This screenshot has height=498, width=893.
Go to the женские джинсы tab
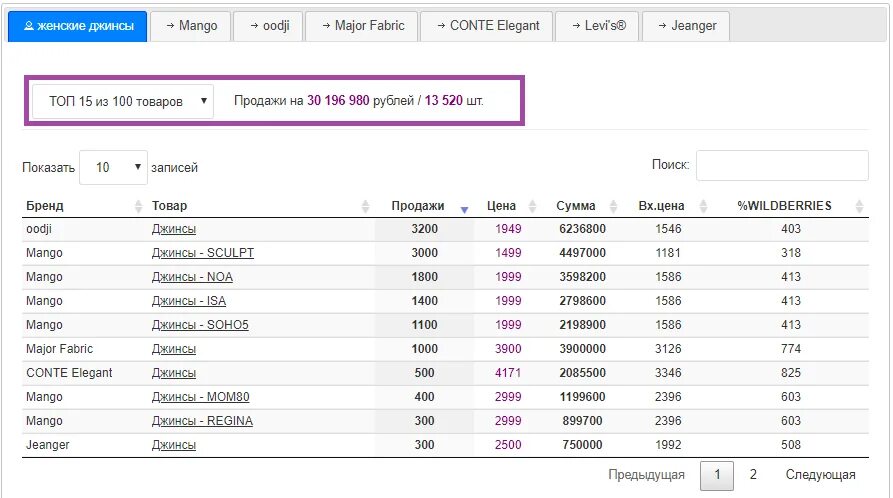pos(78,26)
